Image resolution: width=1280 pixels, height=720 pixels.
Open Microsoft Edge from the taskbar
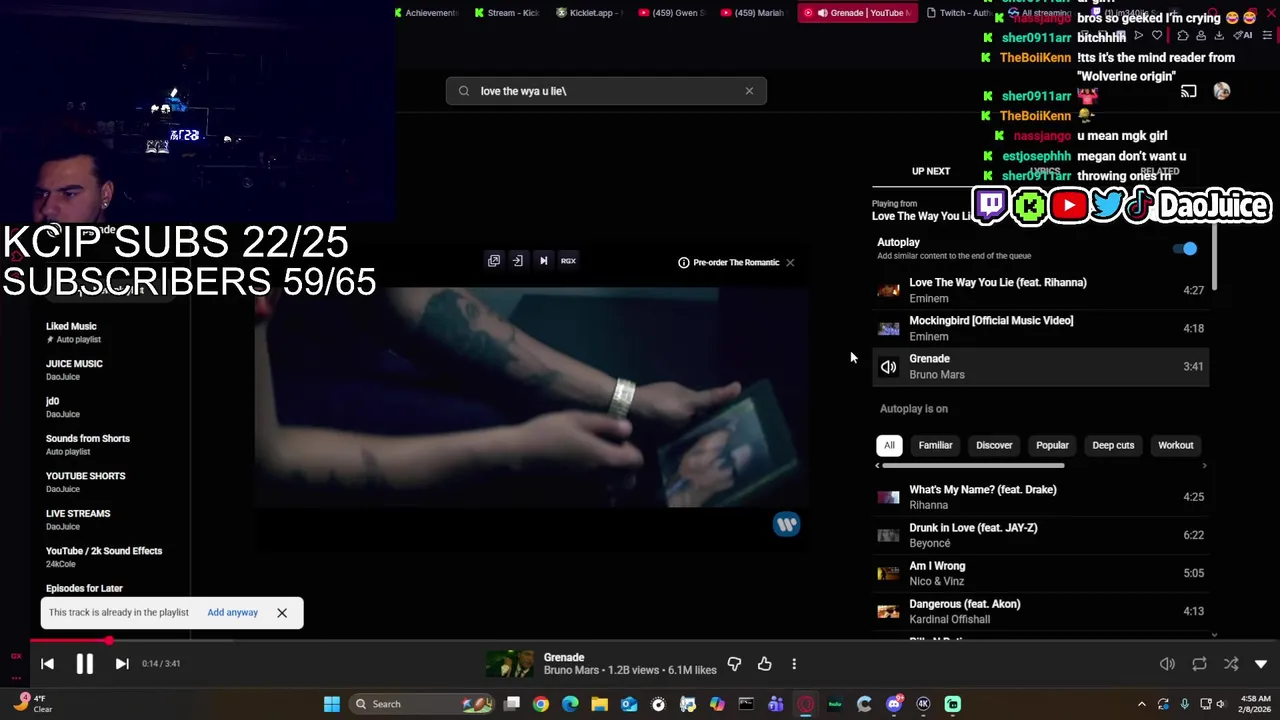pos(570,704)
